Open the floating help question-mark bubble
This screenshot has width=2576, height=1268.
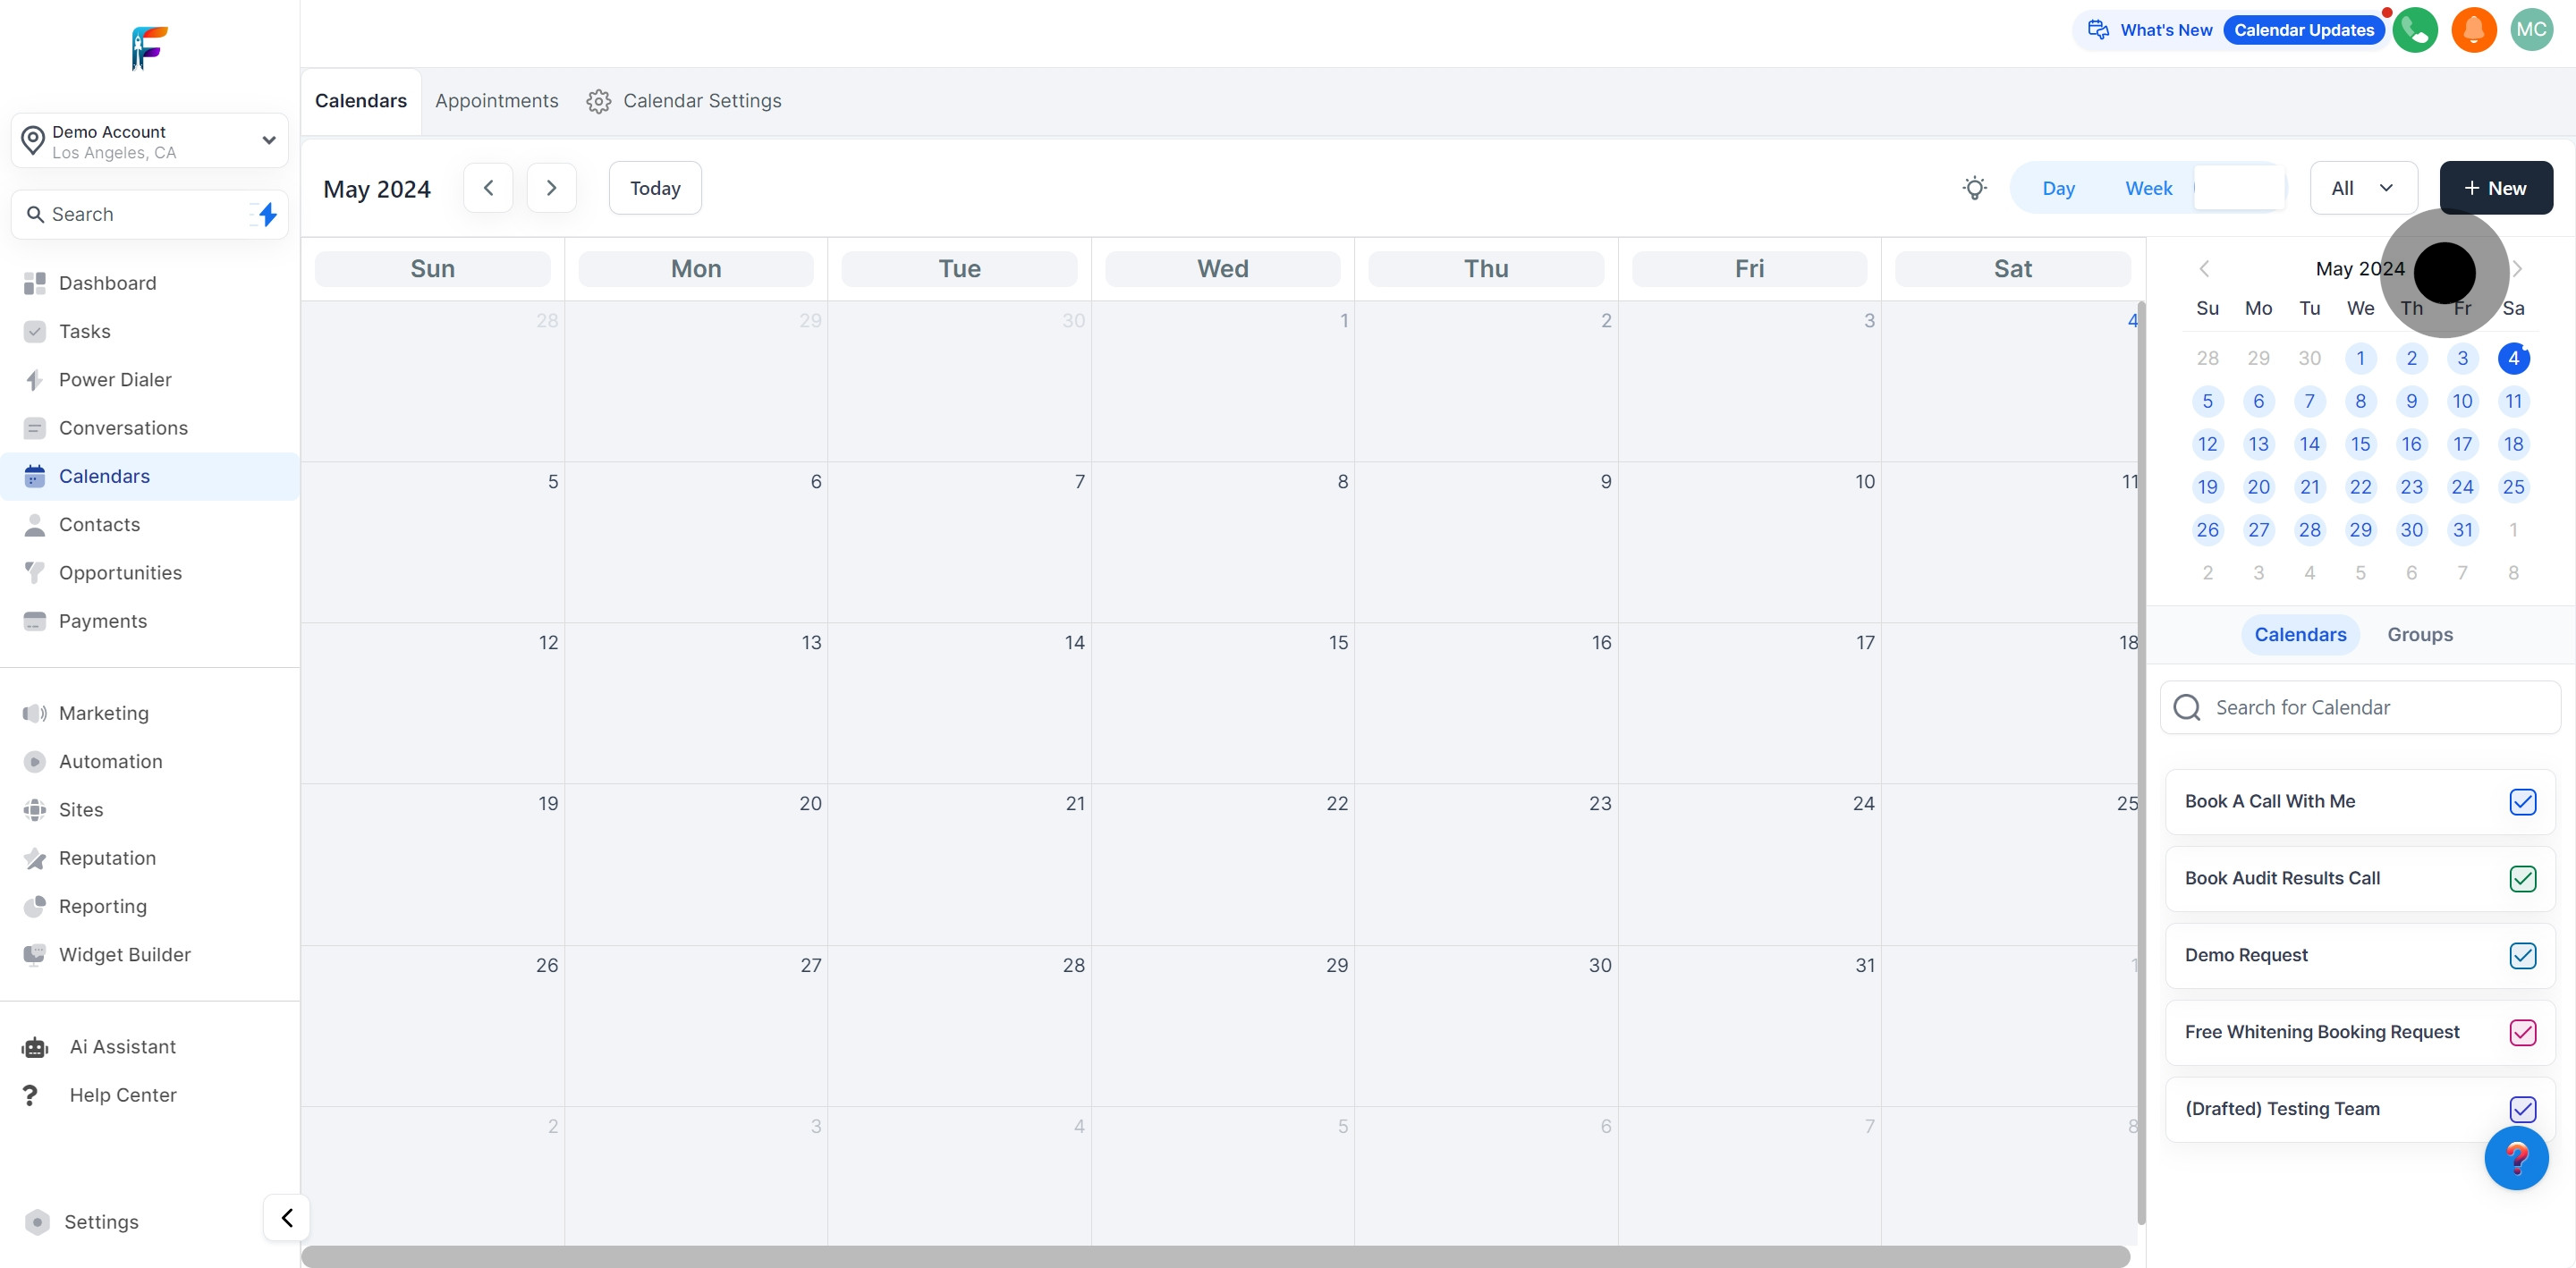pyautogui.click(x=2516, y=1158)
